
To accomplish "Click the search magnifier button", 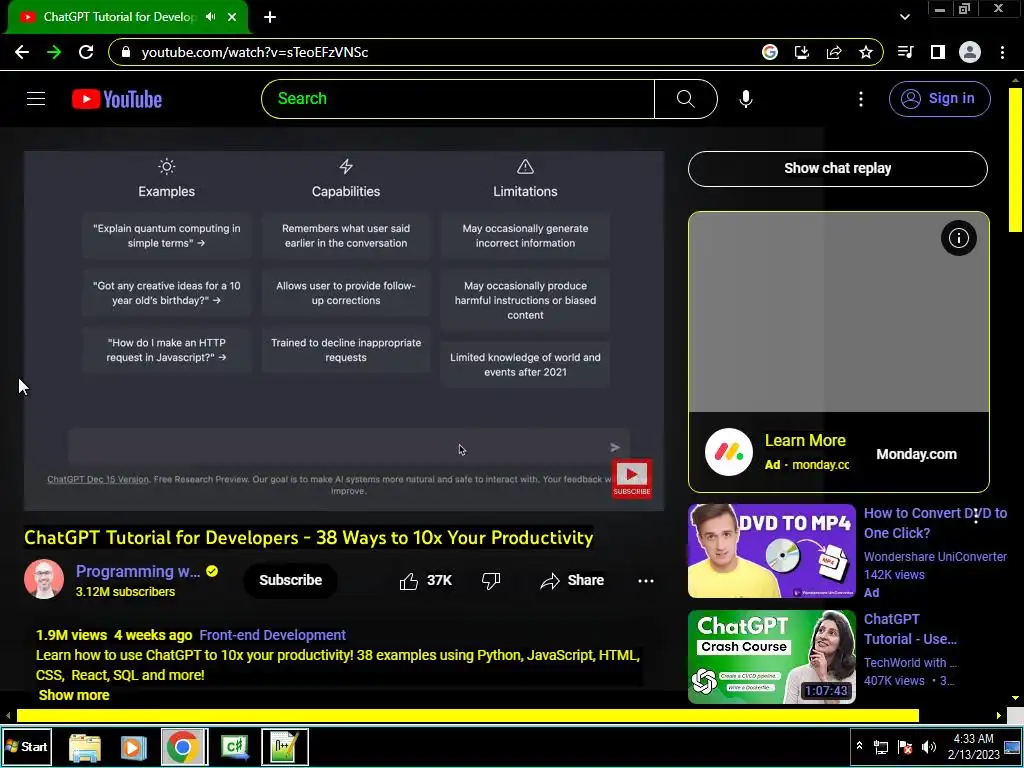I will (686, 99).
